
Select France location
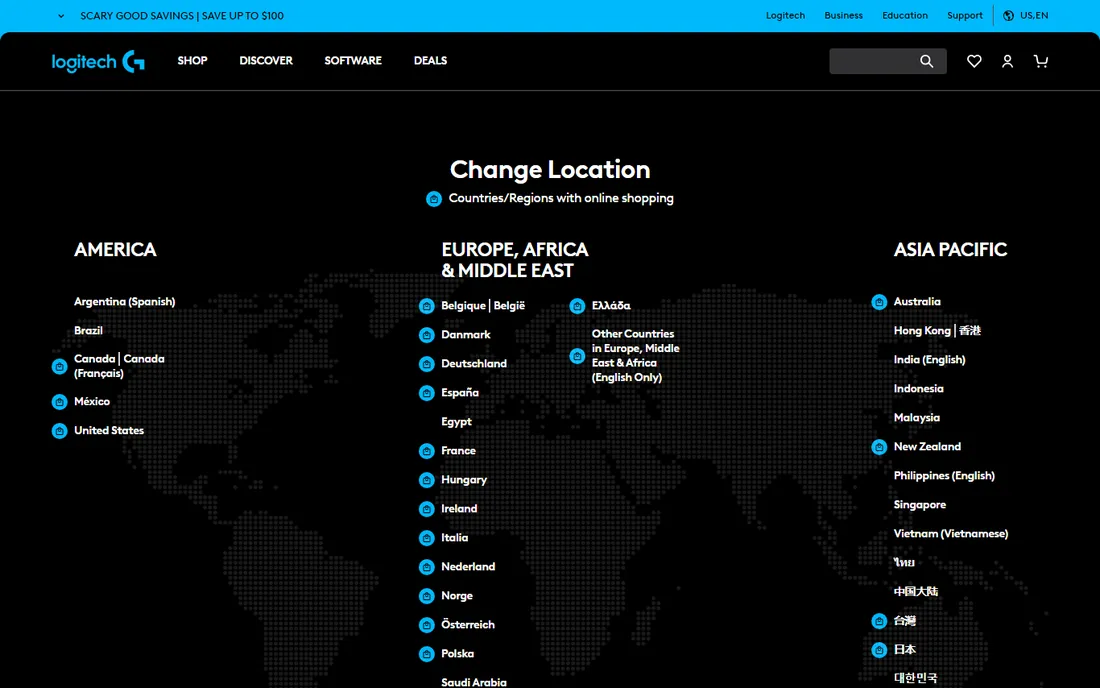point(458,451)
